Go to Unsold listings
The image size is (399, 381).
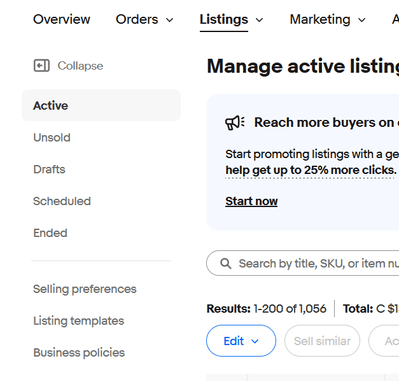[52, 137]
